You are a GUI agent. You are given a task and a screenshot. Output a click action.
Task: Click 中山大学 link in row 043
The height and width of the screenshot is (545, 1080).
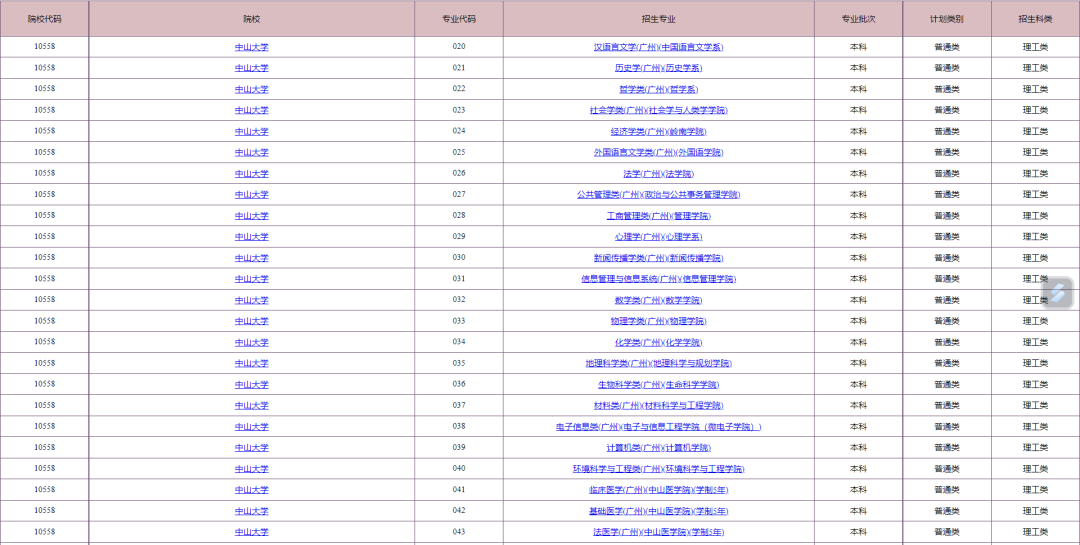[x=251, y=532]
